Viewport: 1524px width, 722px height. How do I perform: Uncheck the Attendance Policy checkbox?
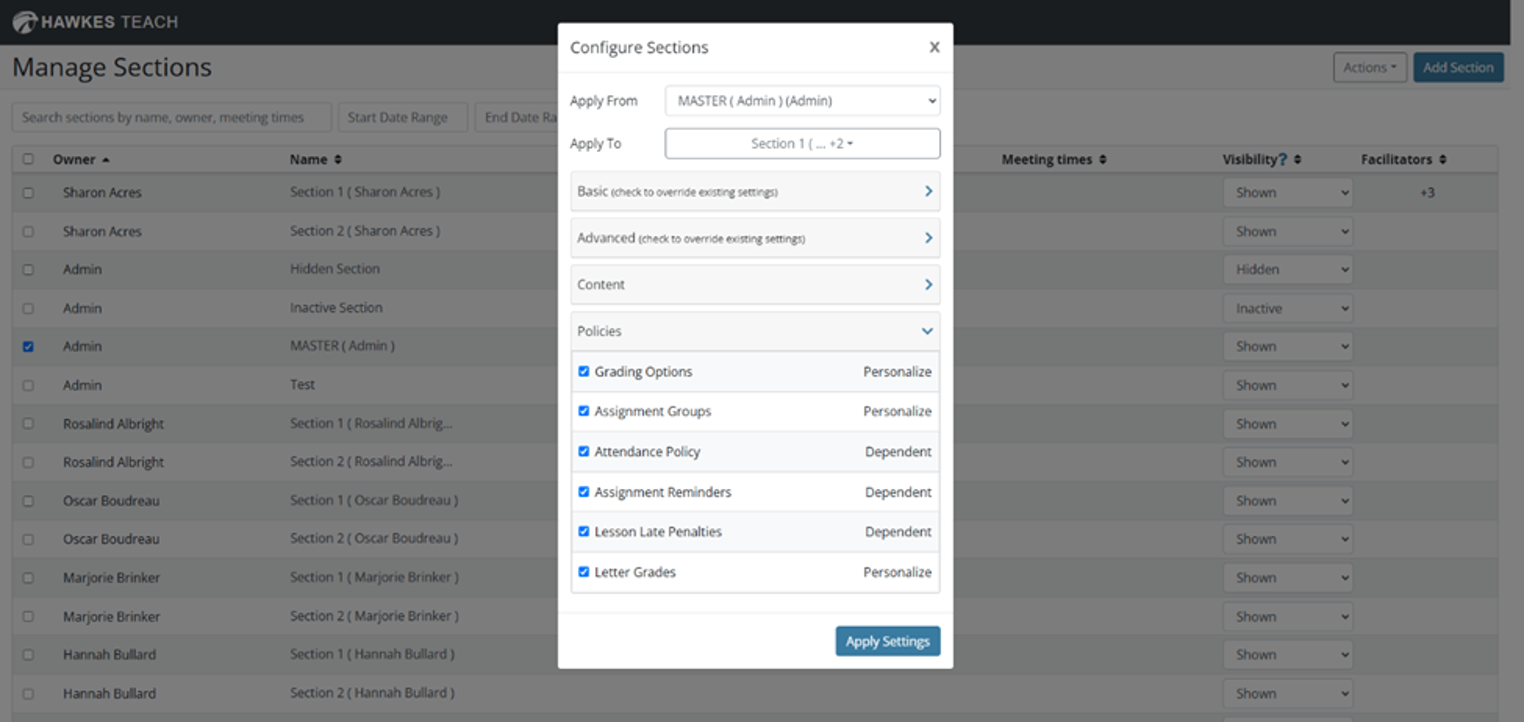[584, 451]
